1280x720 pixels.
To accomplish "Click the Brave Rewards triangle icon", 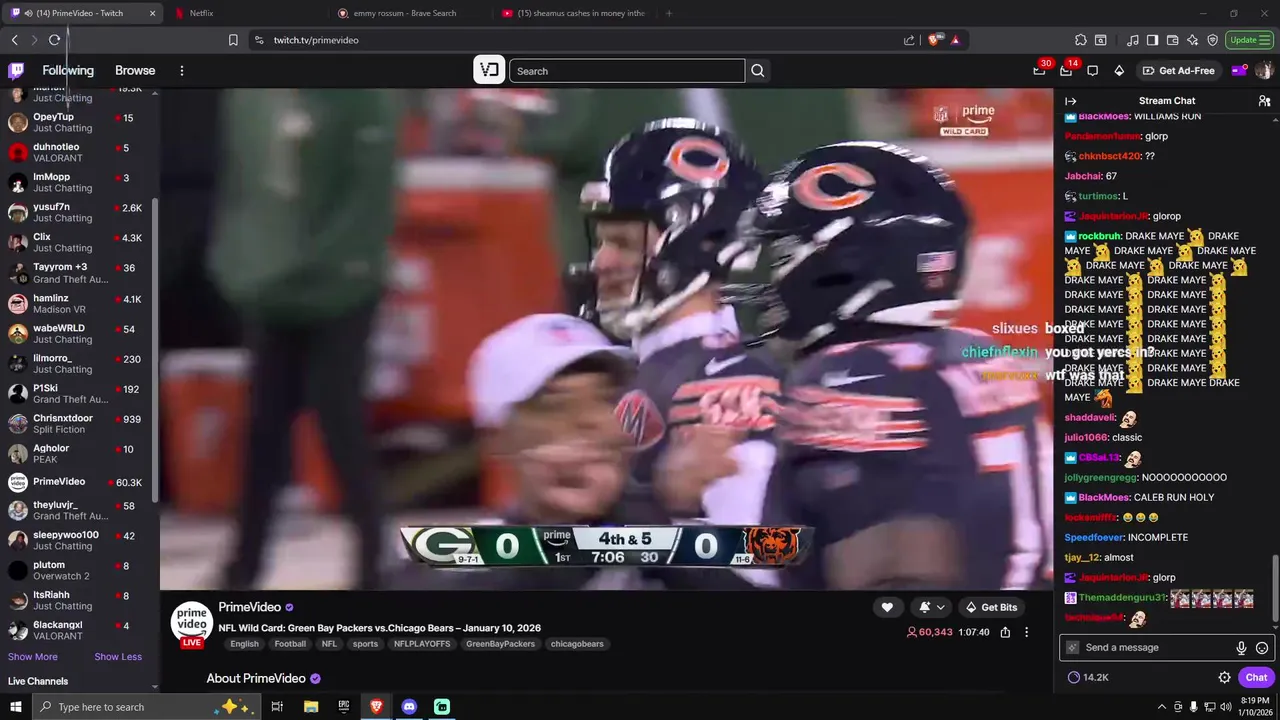I will click(x=955, y=40).
